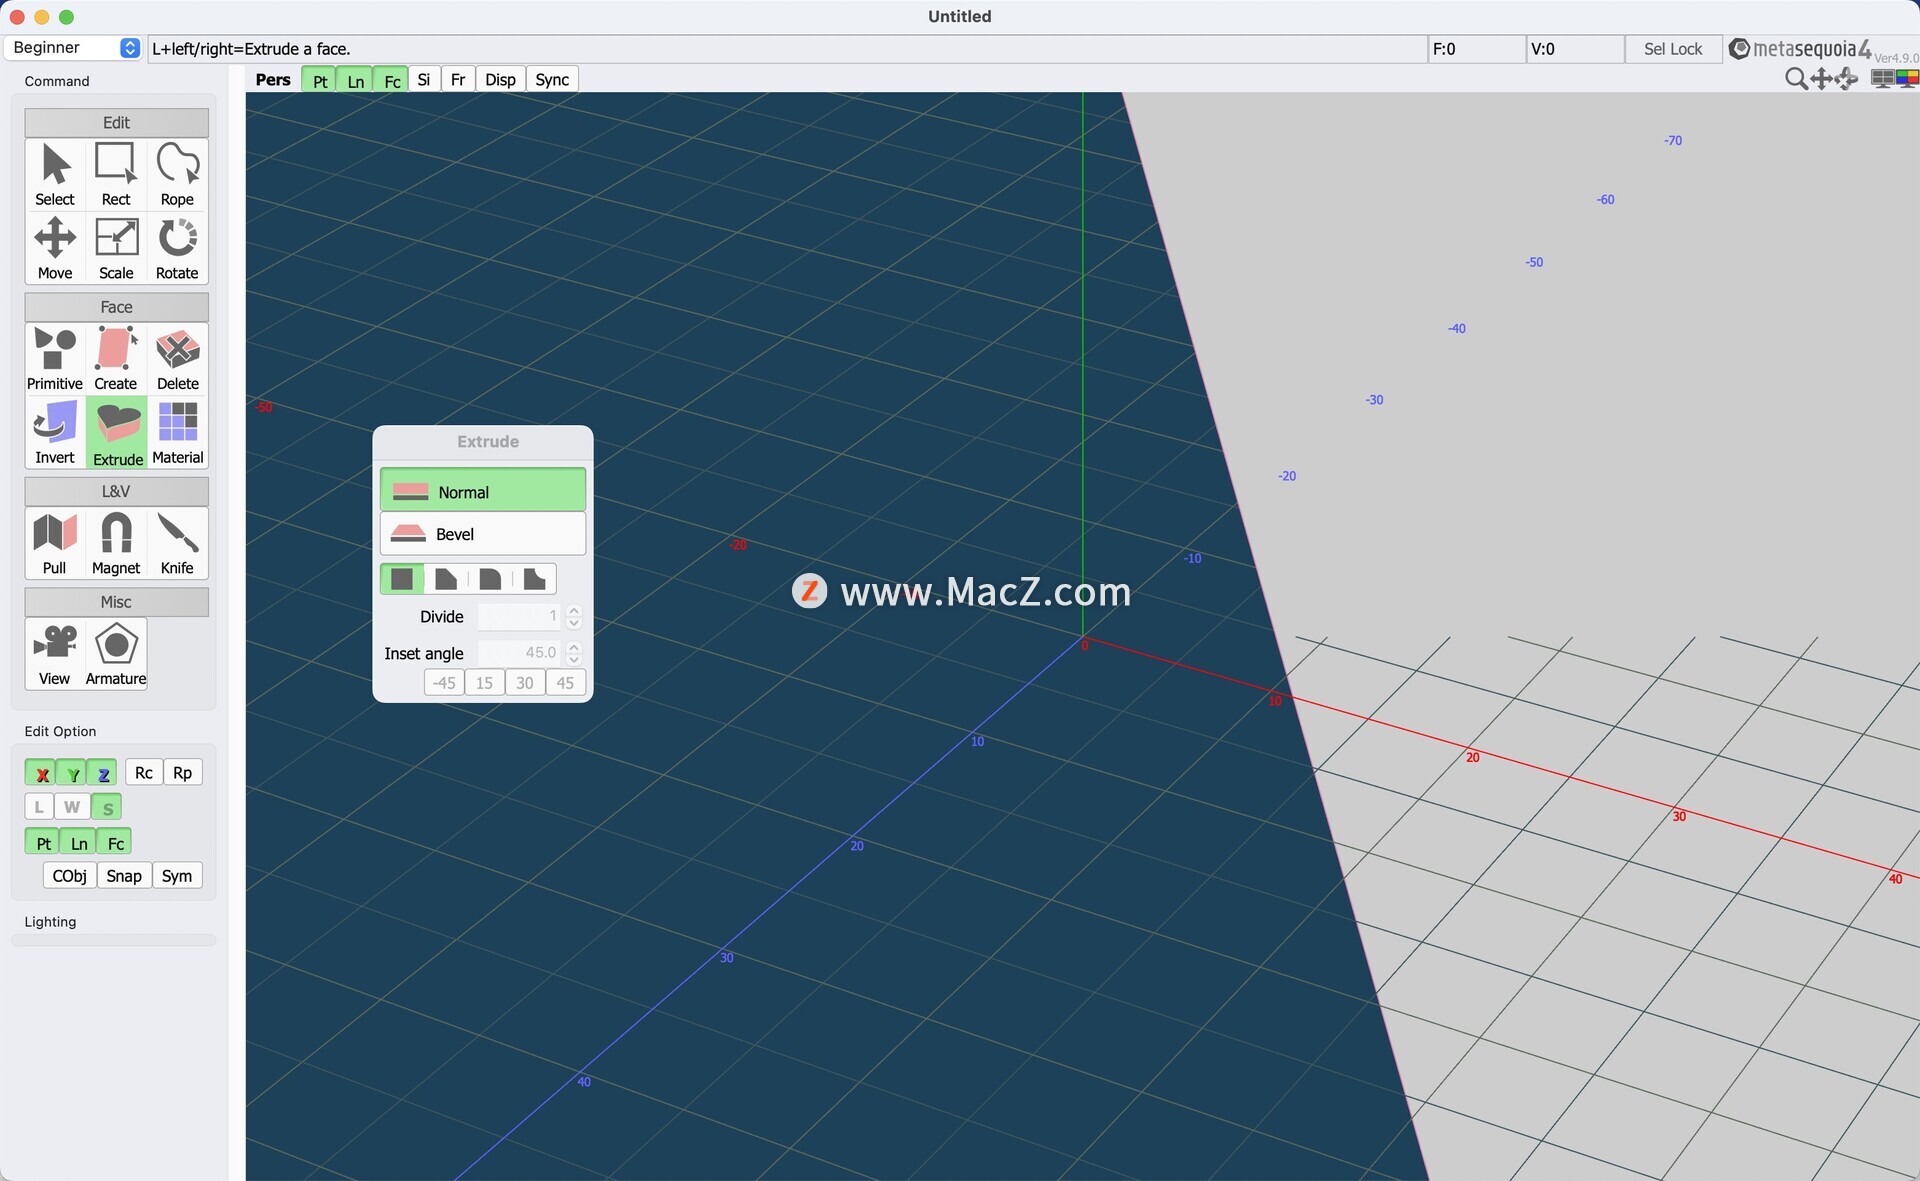Image resolution: width=1920 pixels, height=1181 pixels.
Task: Click the Extrude tool icon
Action: tap(117, 432)
